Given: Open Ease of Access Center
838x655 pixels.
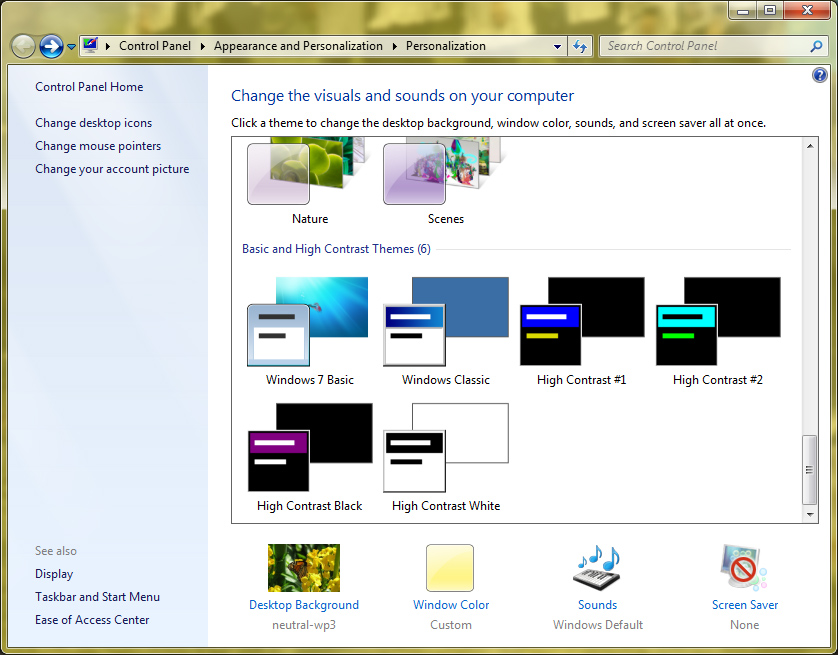Looking at the screenshot, I should (92, 620).
